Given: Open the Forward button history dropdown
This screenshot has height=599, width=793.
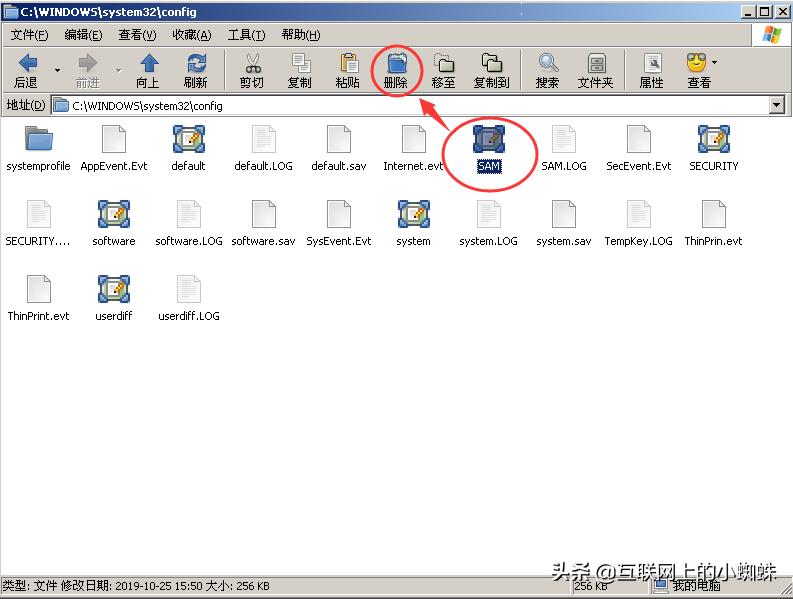Looking at the screenshot, I should (118, 70).
